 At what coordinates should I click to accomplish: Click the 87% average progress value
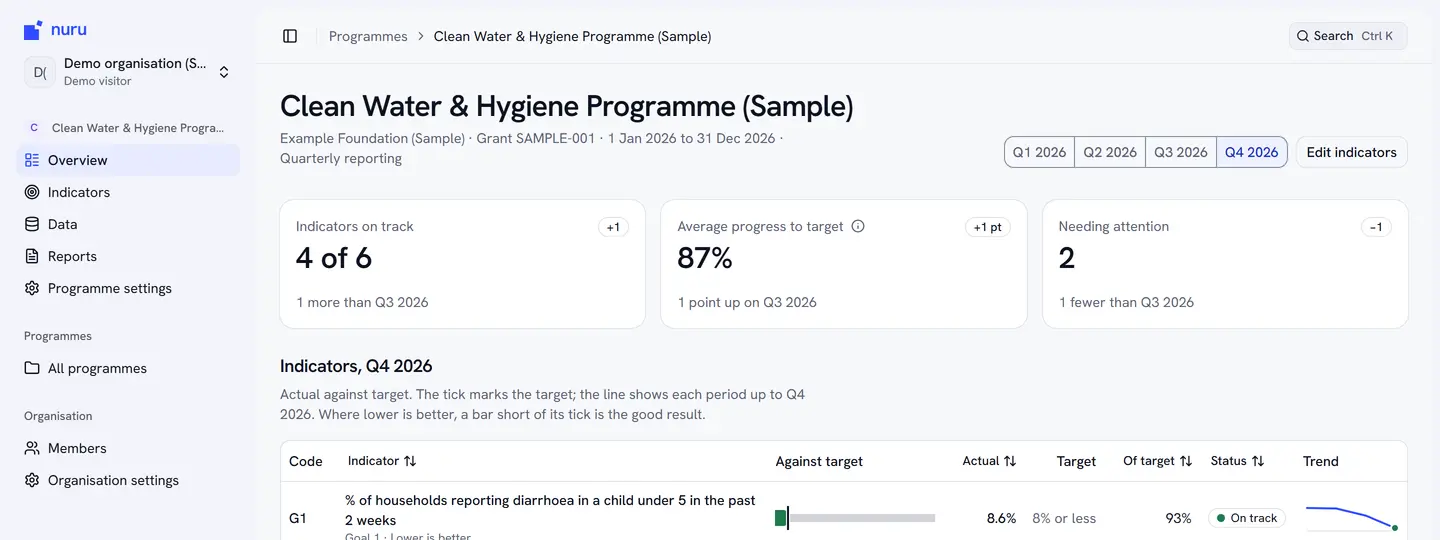pyautogui.click(x=705, y=259)
